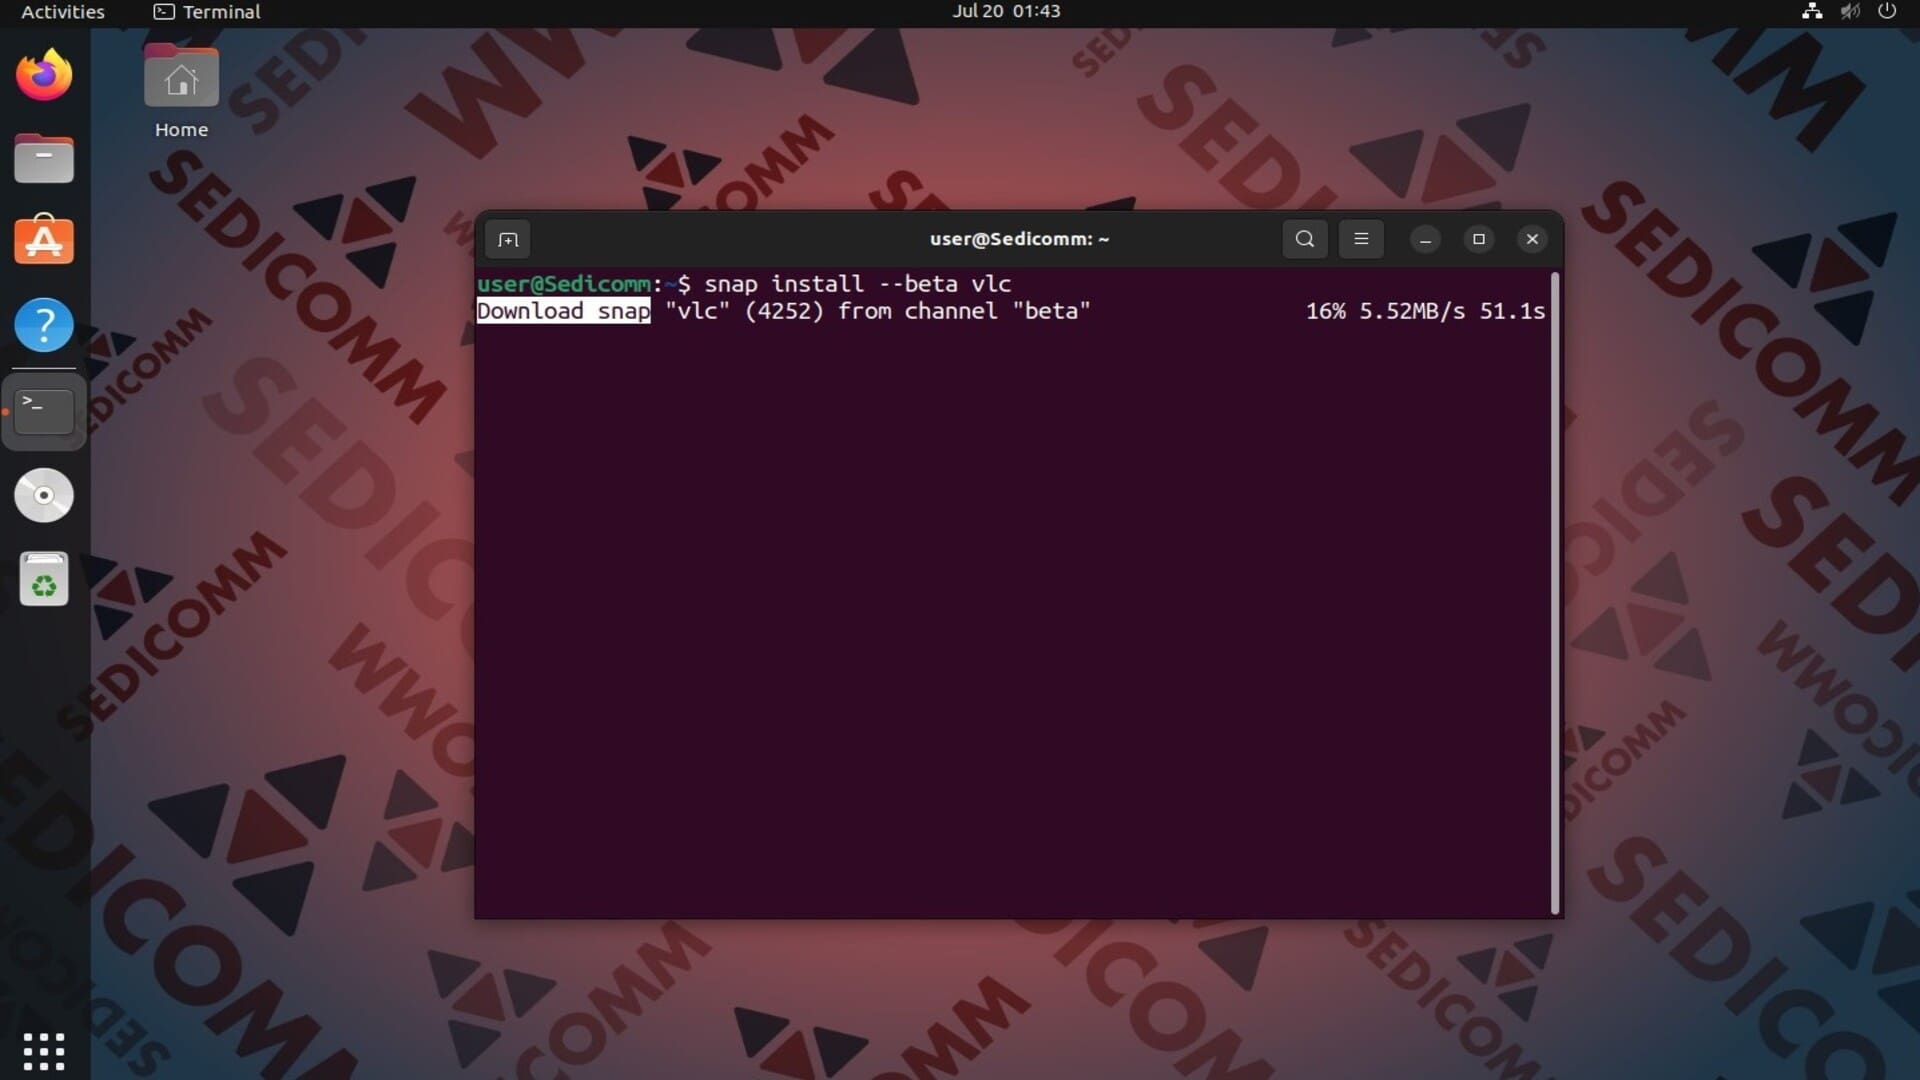Click the power icon in top bar
This screenshot has height=1080, width=1920.
click(1887, 12)
